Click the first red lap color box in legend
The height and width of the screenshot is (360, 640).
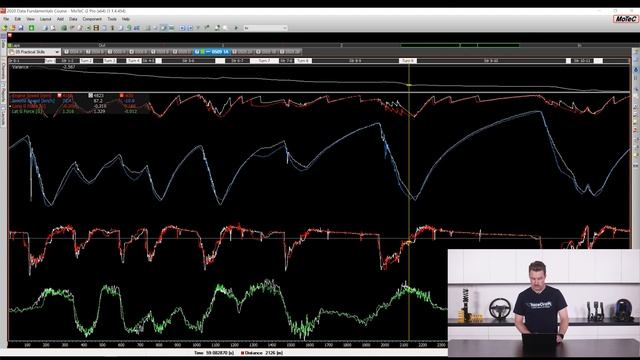point(59,96)
